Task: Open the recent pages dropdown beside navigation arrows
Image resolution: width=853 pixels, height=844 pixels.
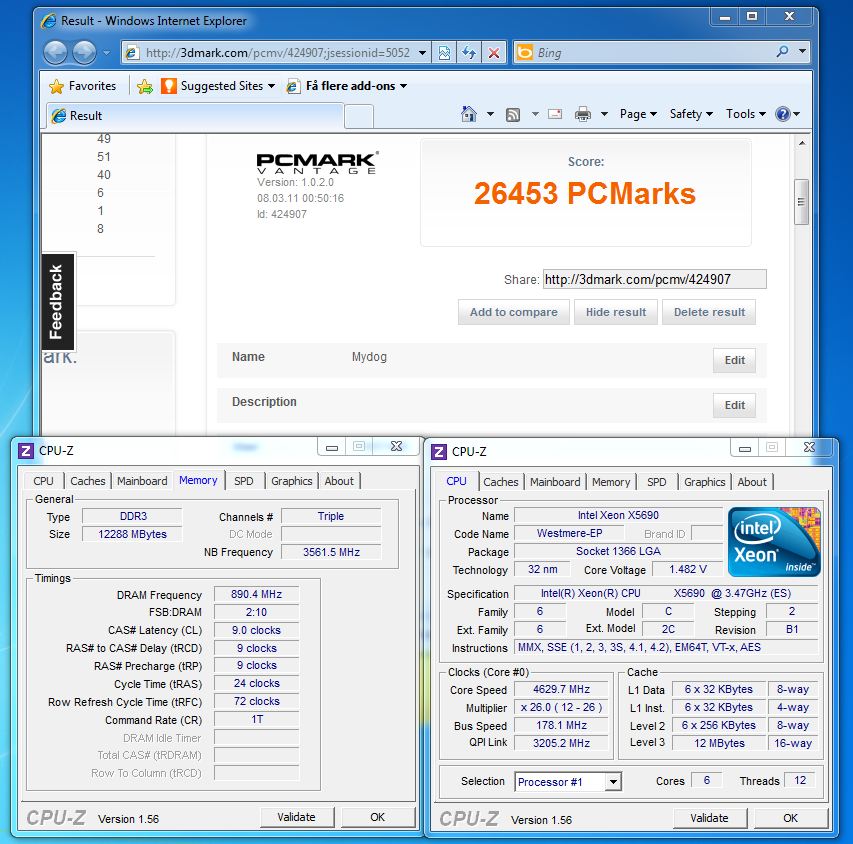Action: pos(107,53)
